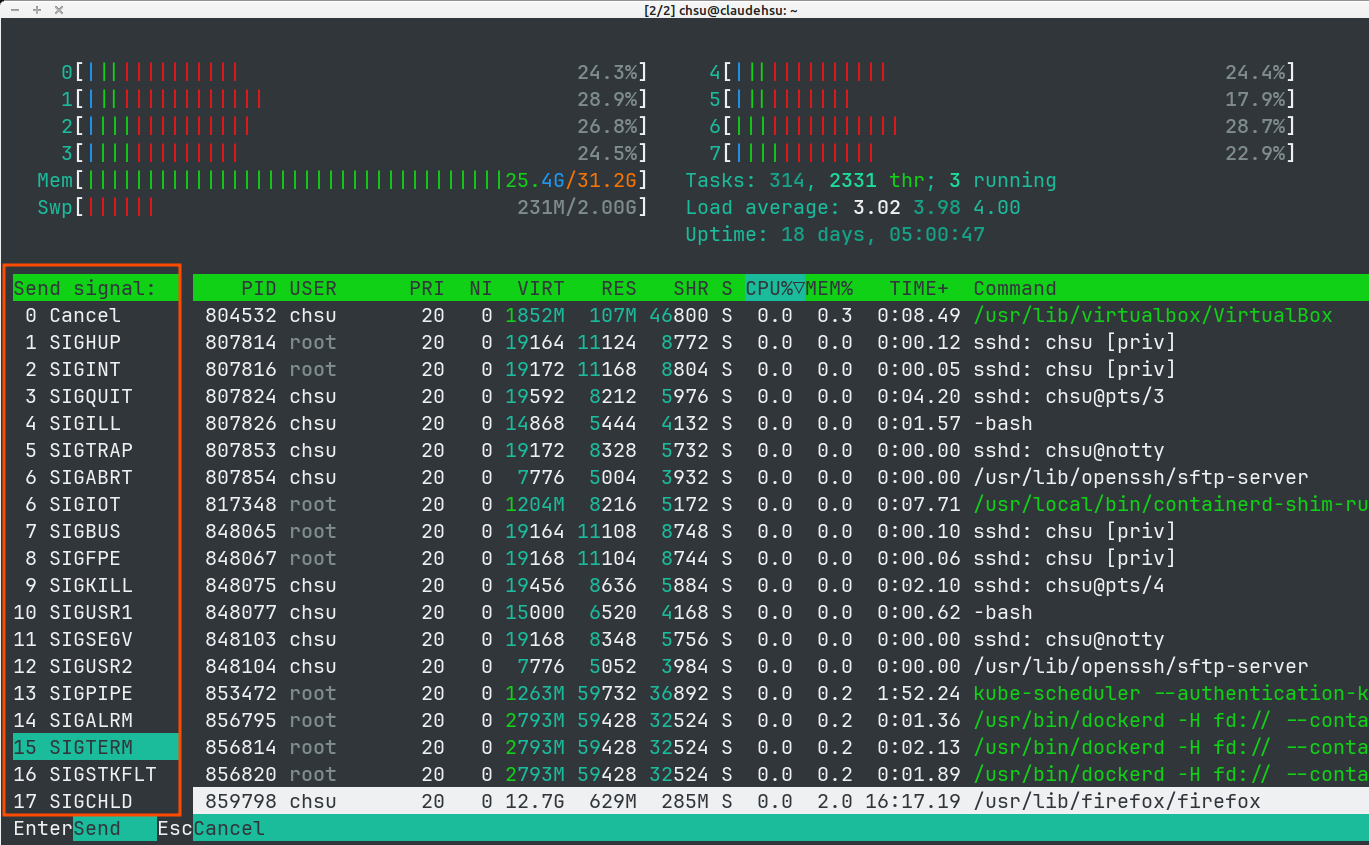Click the Cancel button in bottom bar
This screenshot has height=845, width=1369.
click(229, 828)
